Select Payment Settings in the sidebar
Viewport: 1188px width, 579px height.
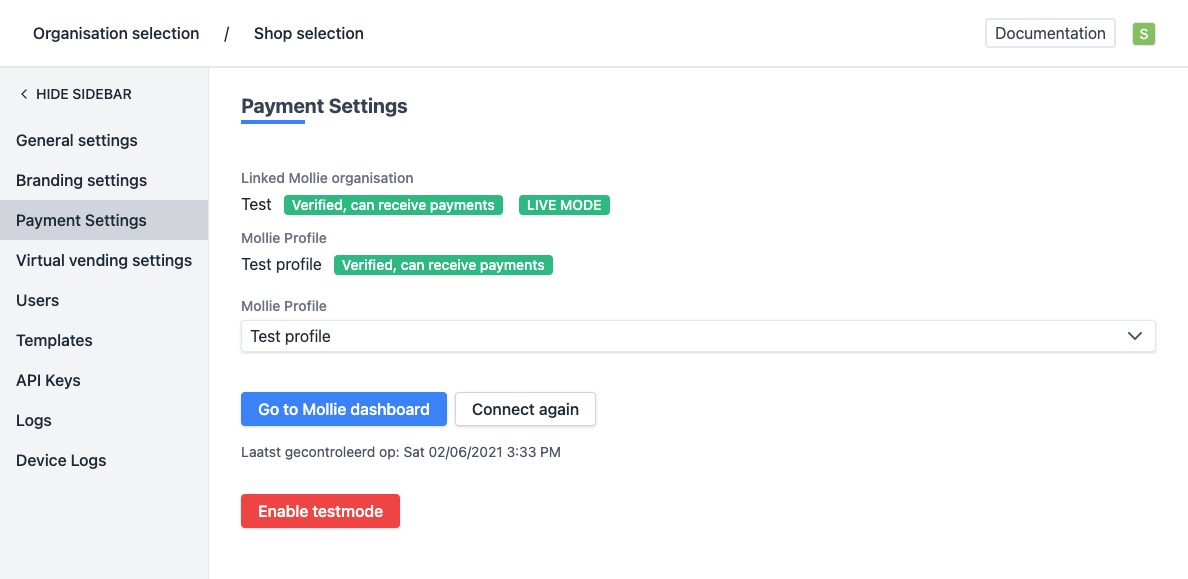81,220
